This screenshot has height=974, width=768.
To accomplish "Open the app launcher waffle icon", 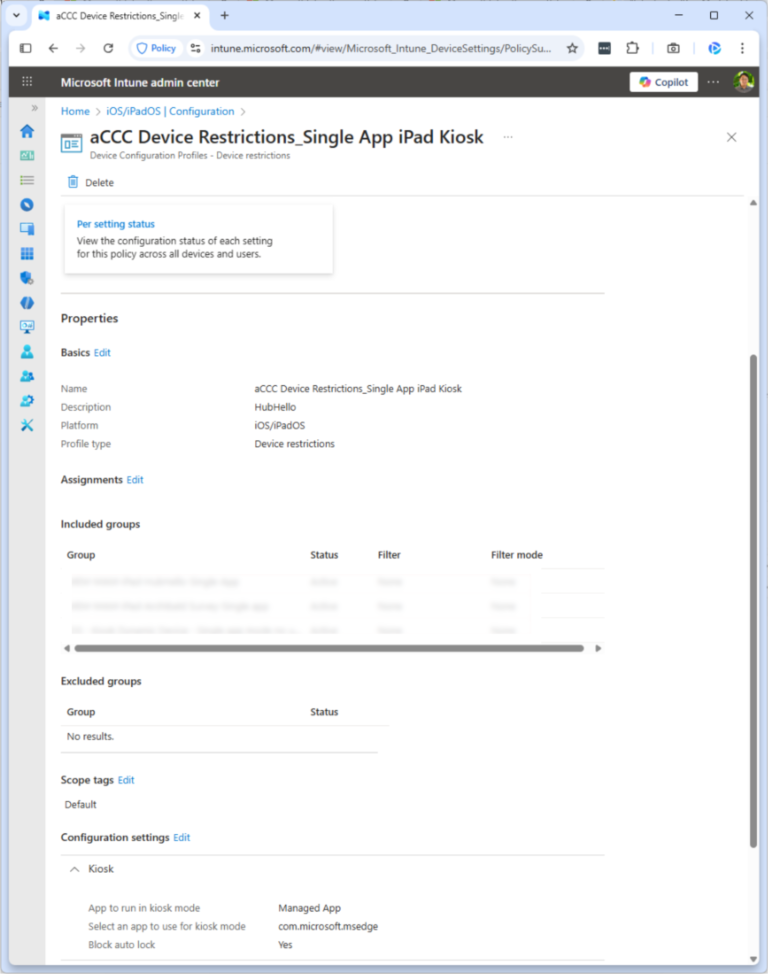I will [27, 81].
